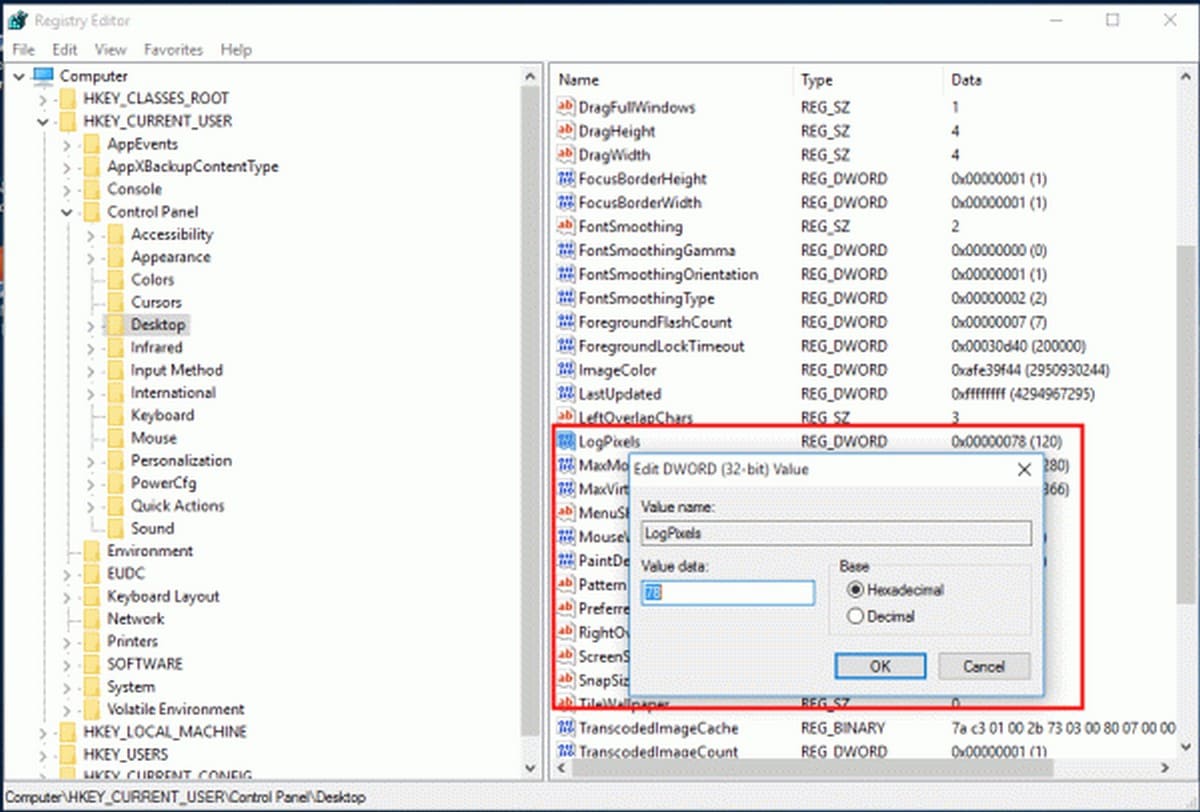Click the DragFullWindows string value icon
This screenshot has height=812, width=1200.
(566, 107)
